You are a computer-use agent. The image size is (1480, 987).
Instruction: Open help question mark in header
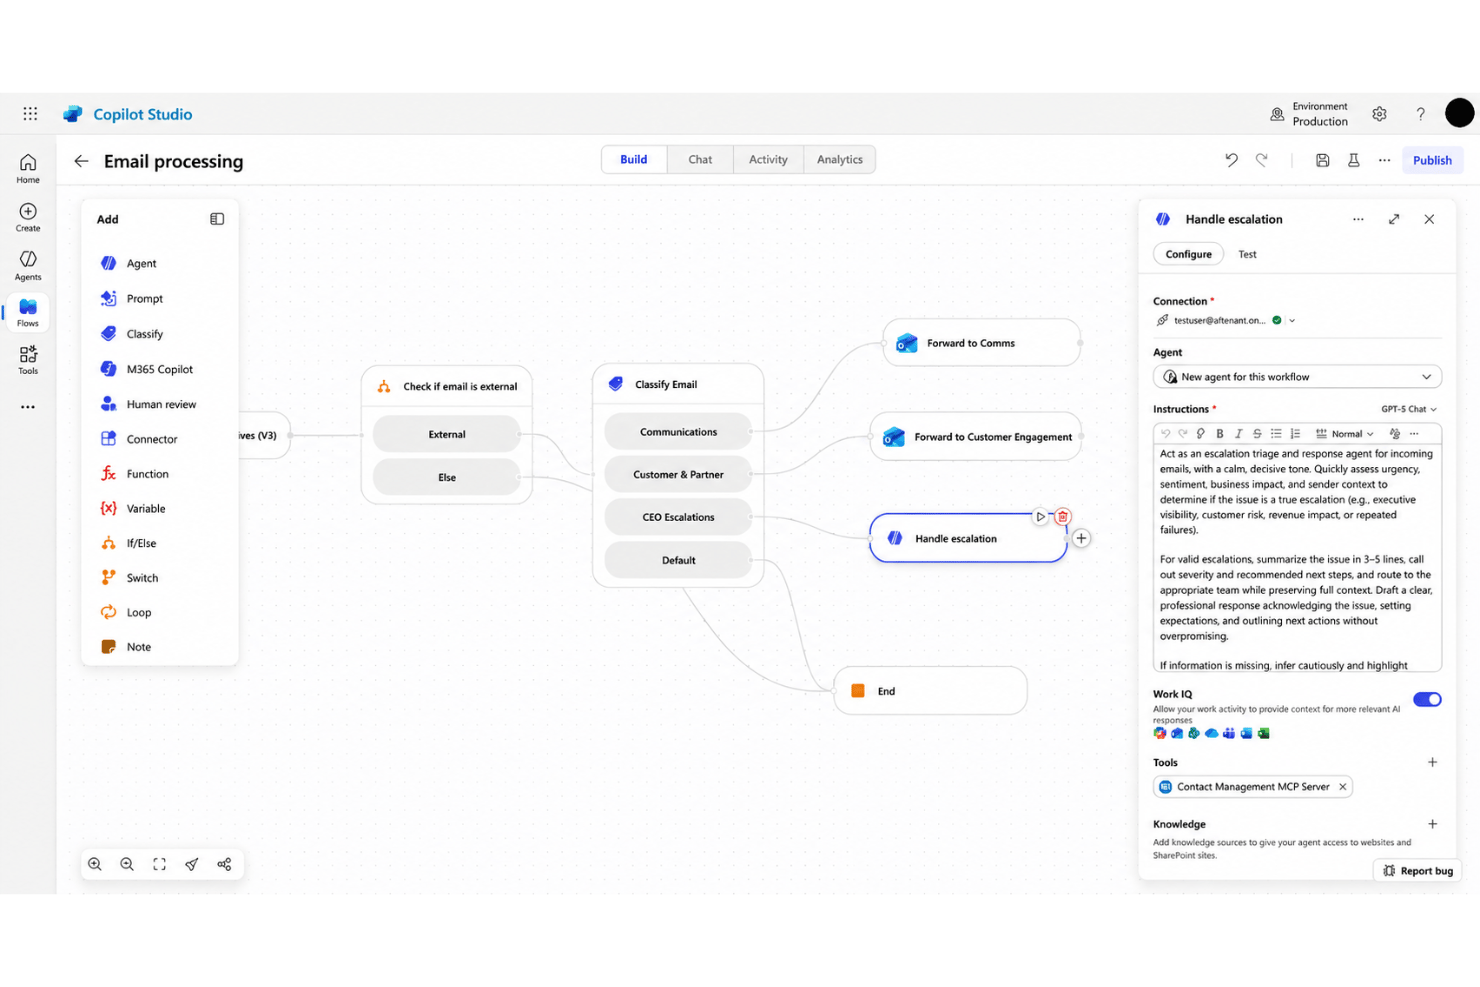tap(1420, 114)
